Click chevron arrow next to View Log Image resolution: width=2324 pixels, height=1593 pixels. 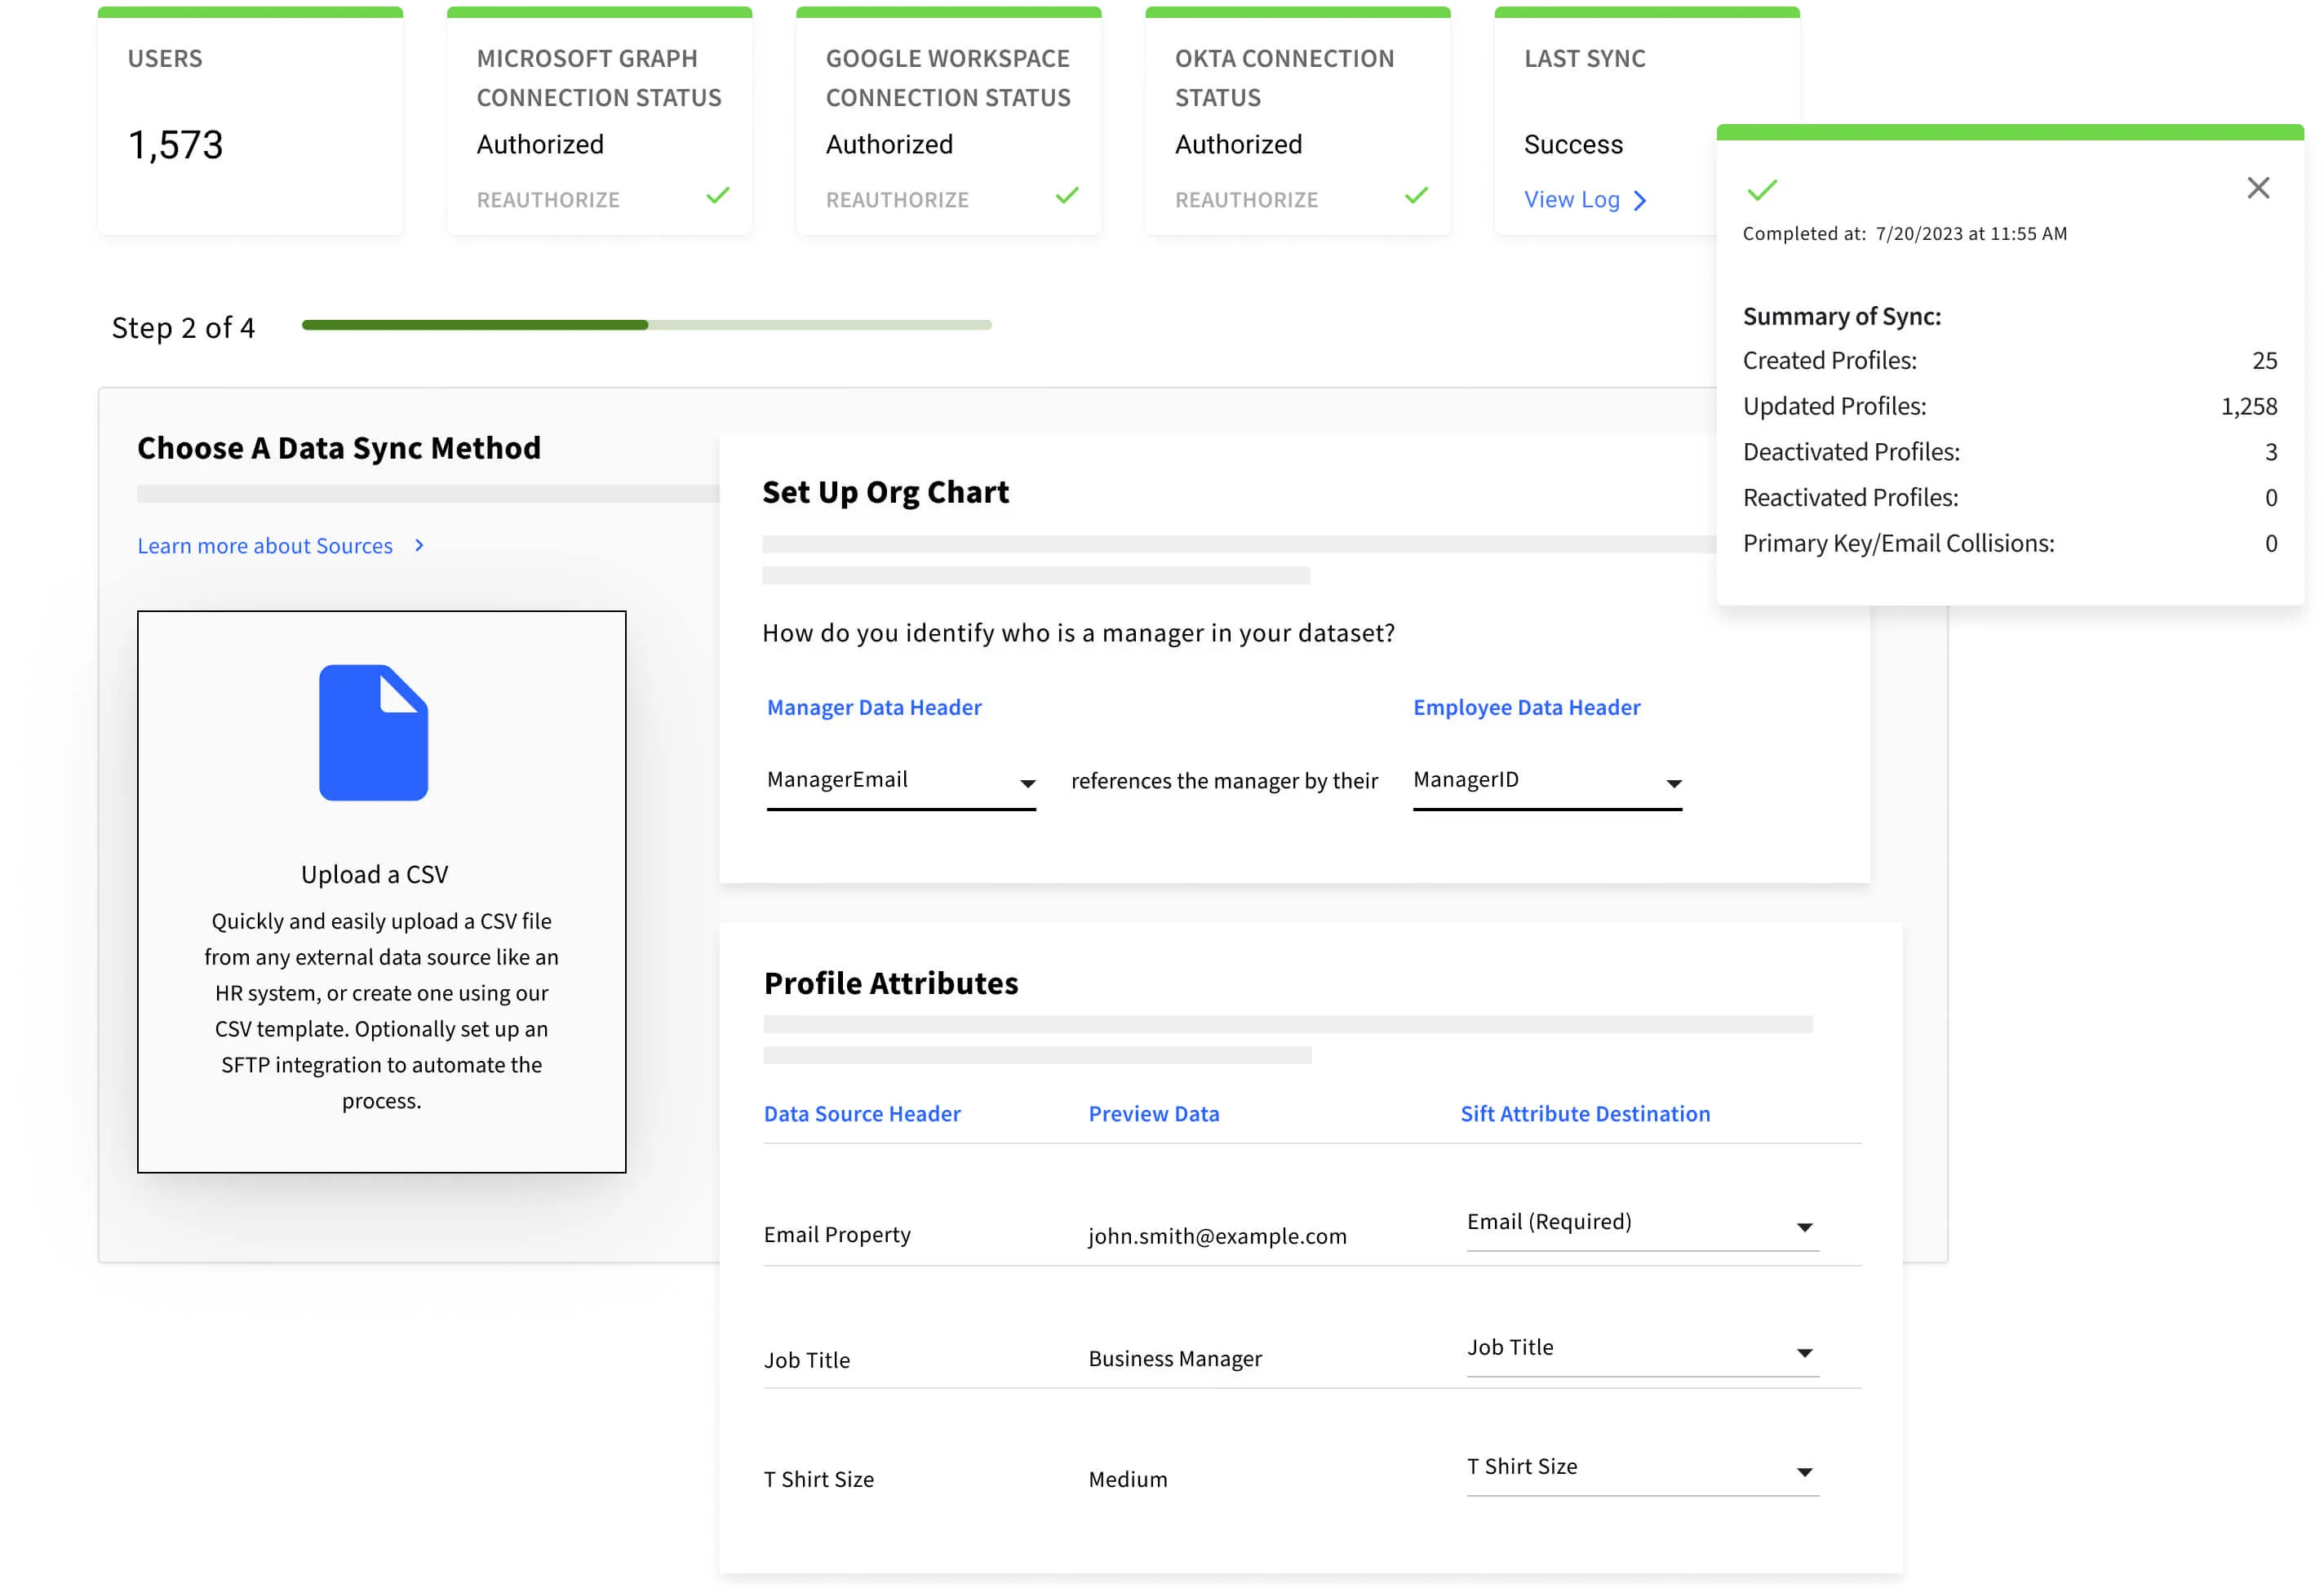1639,201
